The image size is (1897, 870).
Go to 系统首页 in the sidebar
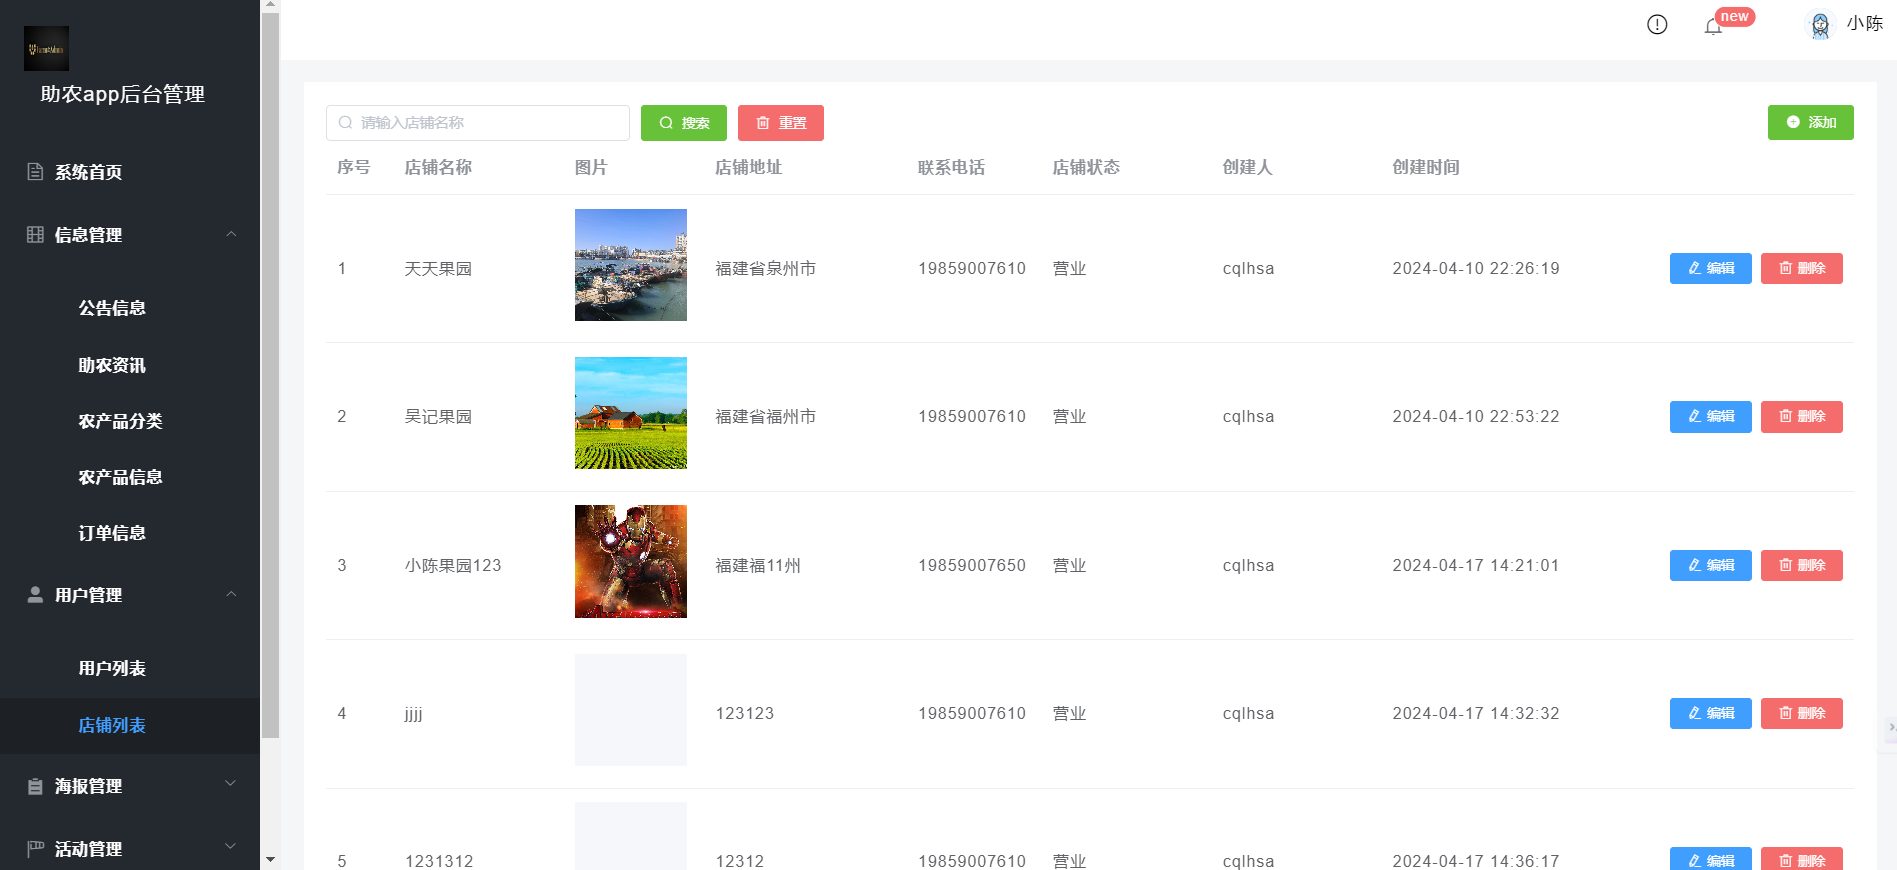pyautogui.click(x=130, y=172)
